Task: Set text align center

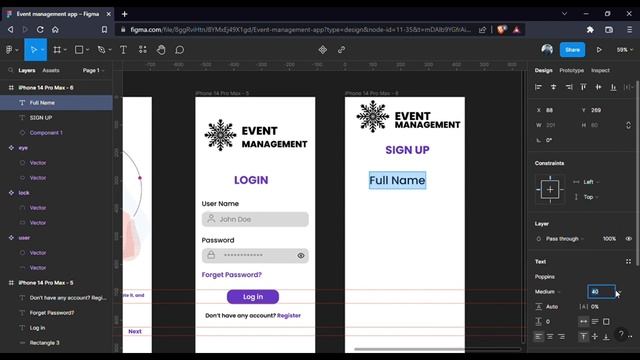Action: [x=550, y=337]
